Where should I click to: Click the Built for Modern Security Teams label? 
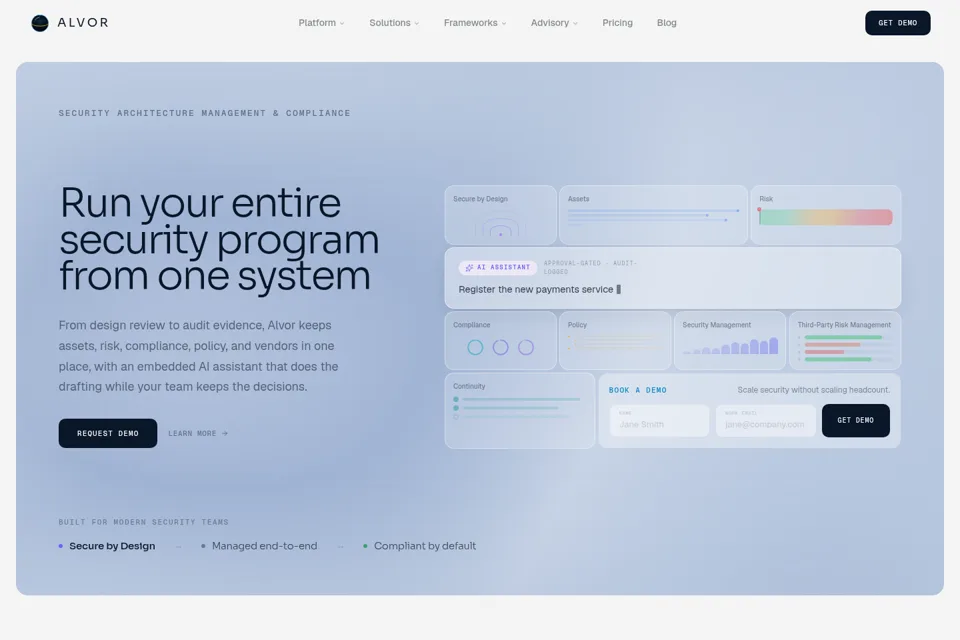click(143, 522)
